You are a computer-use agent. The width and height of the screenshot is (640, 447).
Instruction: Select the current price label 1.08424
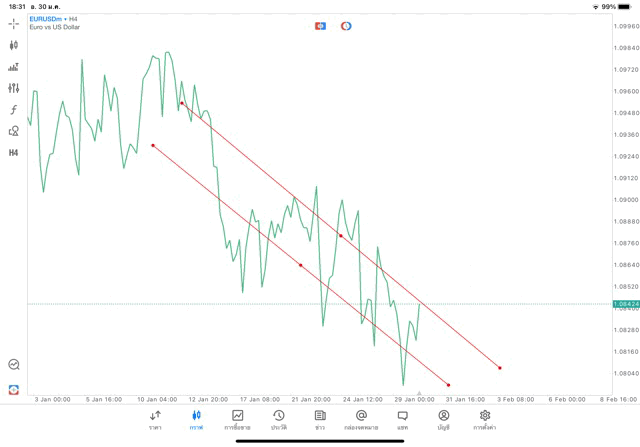623,303
